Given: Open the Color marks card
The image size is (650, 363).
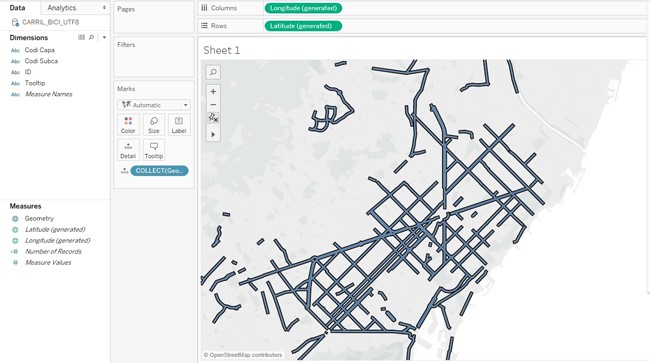Looking at the screenshot, I should 128,124.
